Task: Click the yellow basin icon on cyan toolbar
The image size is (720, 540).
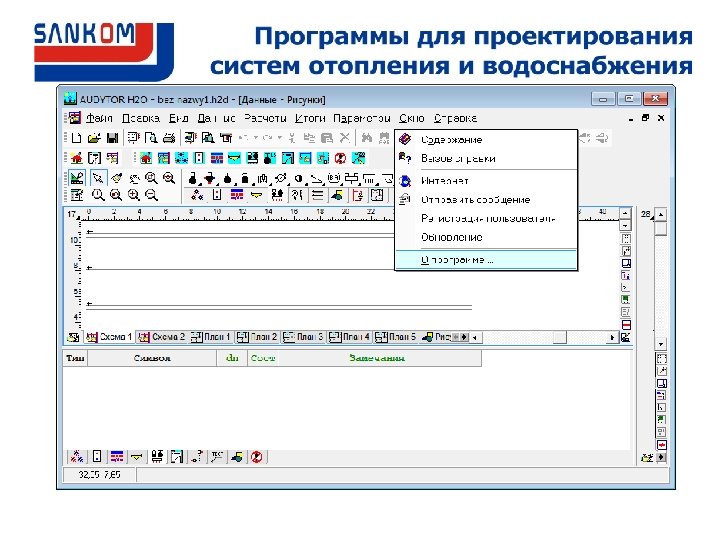Action: [x=234, y=158]
